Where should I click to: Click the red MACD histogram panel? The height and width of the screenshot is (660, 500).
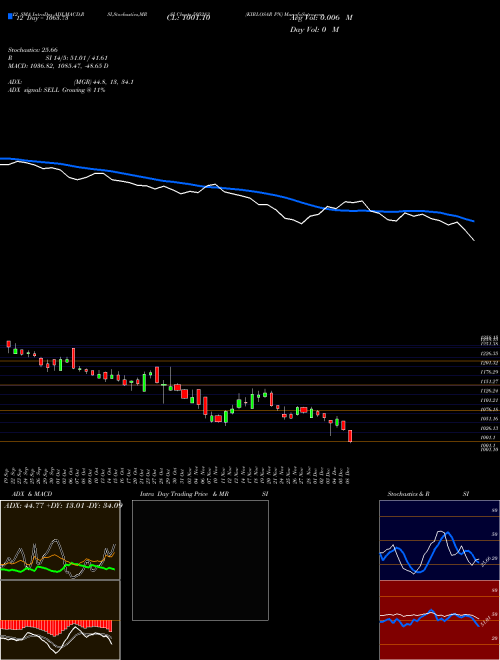(60, 620)
